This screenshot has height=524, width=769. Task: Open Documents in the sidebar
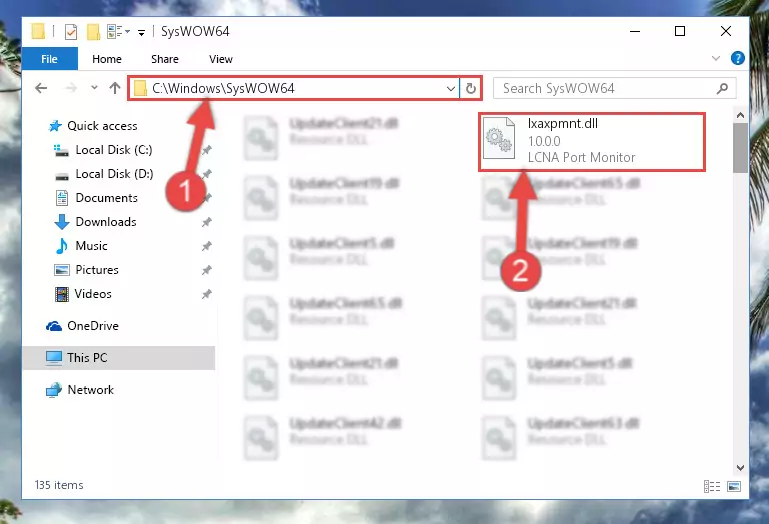tap(96, 198)
